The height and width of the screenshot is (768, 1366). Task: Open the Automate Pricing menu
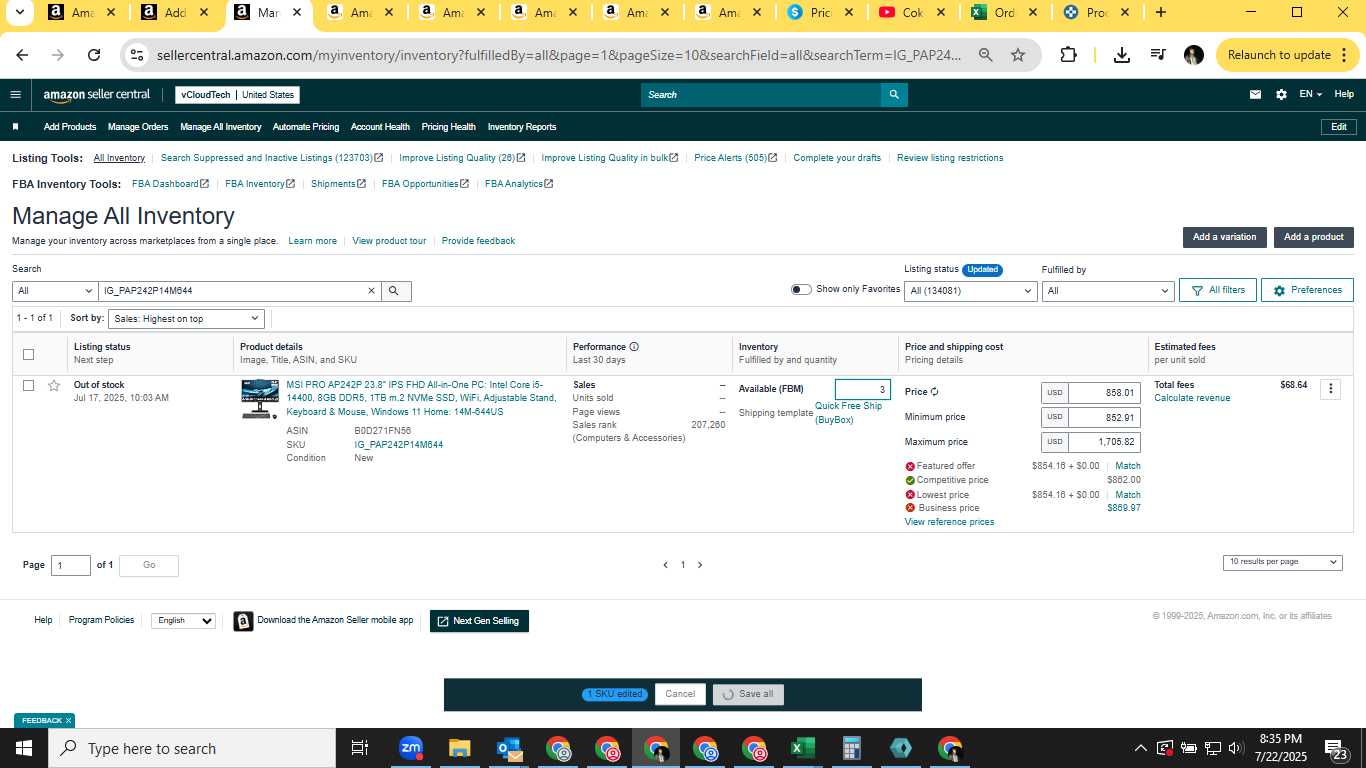click(x=306, y=127)
